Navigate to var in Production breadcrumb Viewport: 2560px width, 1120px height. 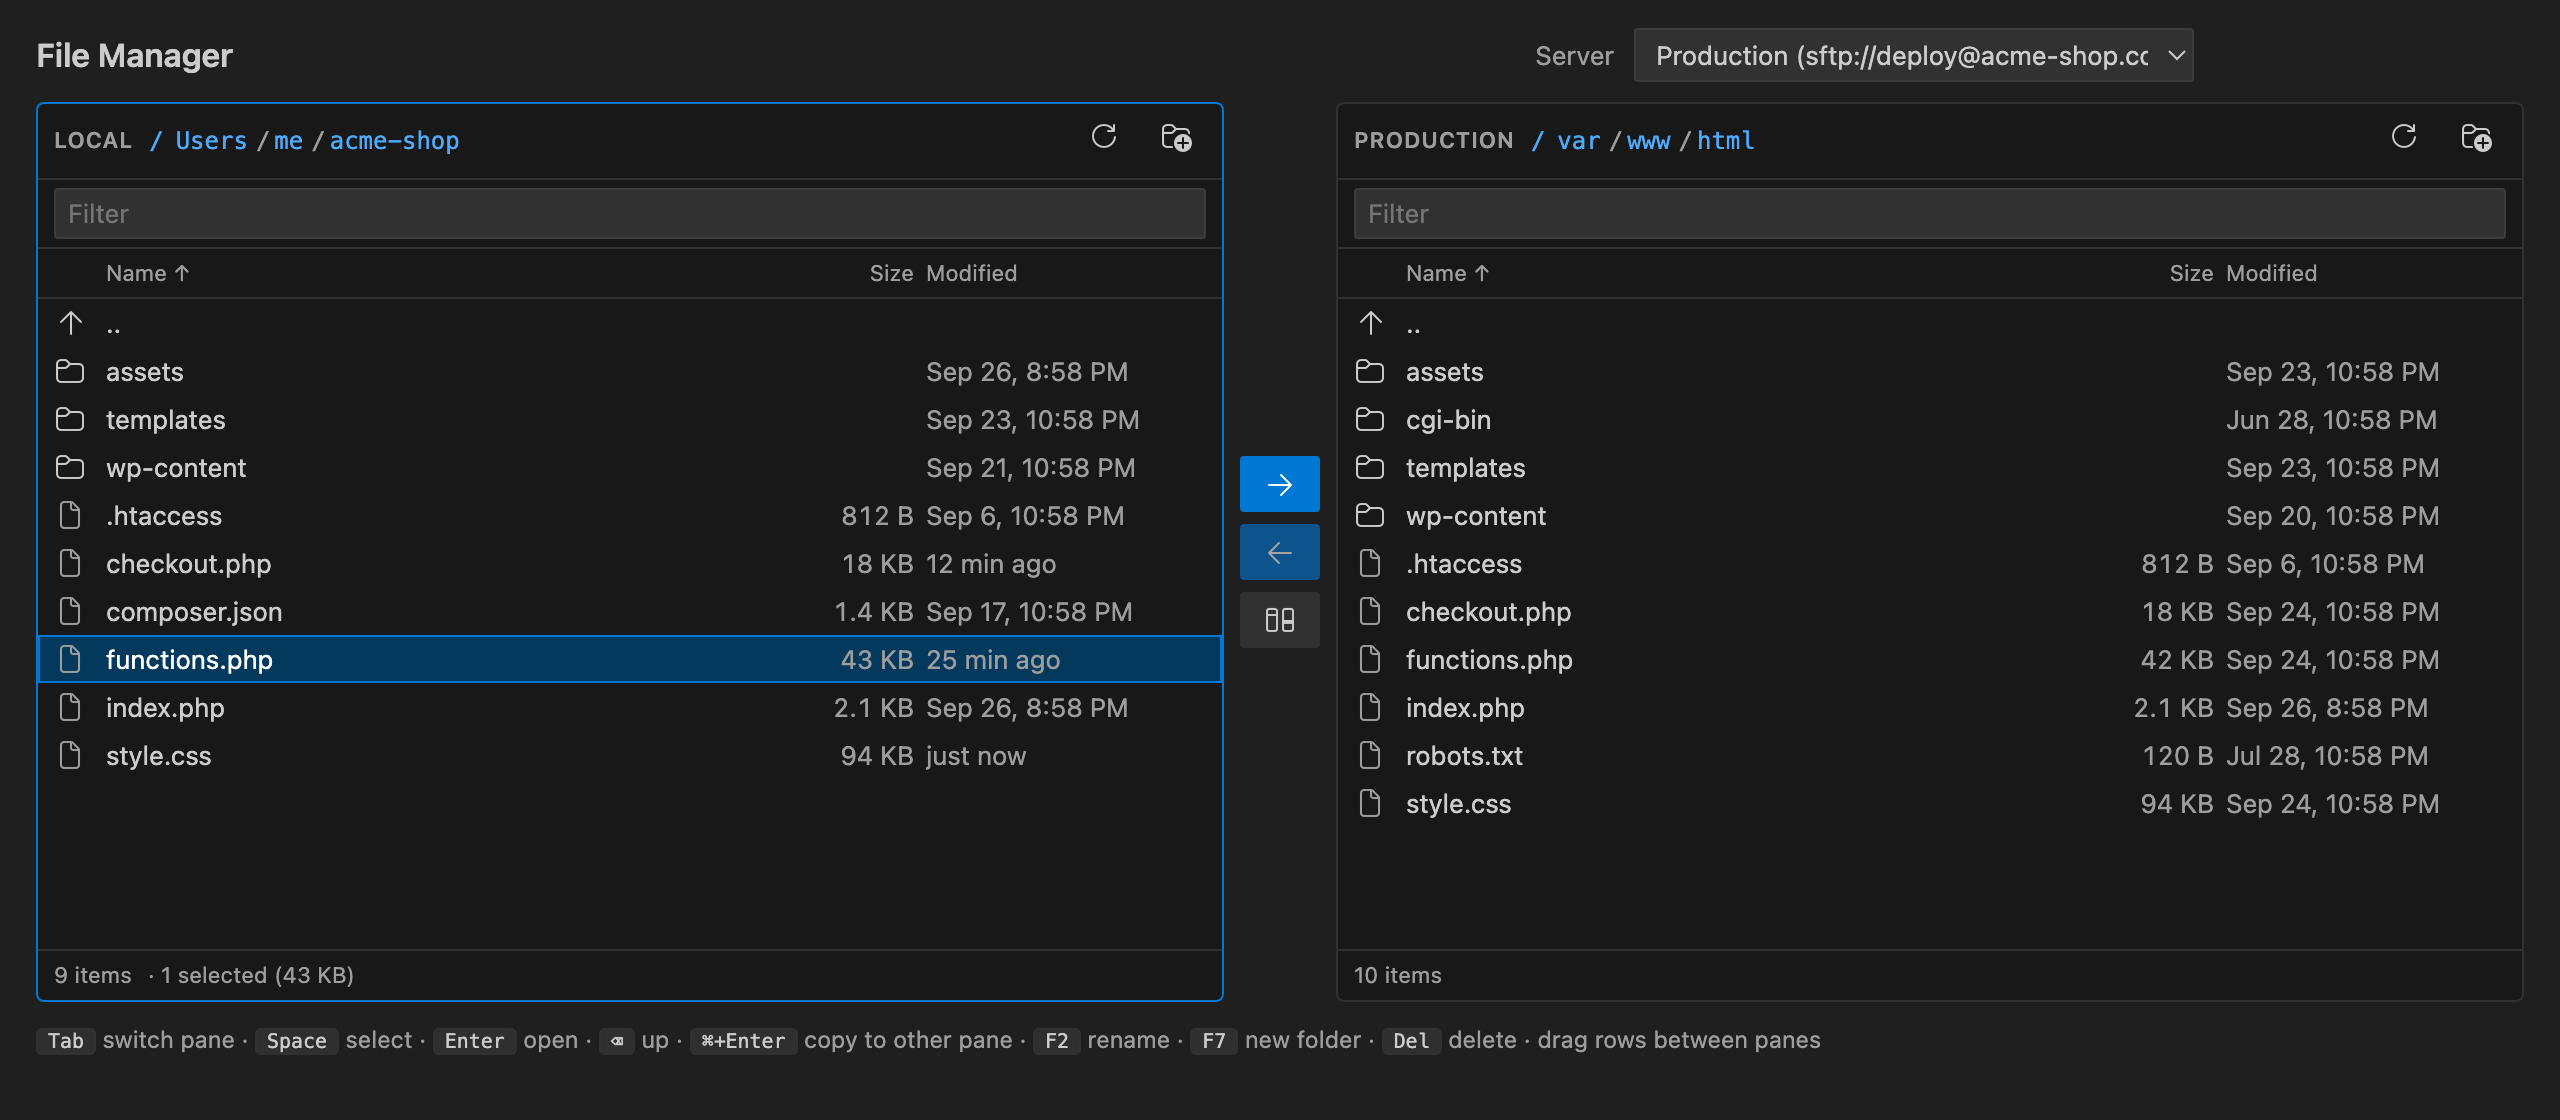tap(1578, 141)
